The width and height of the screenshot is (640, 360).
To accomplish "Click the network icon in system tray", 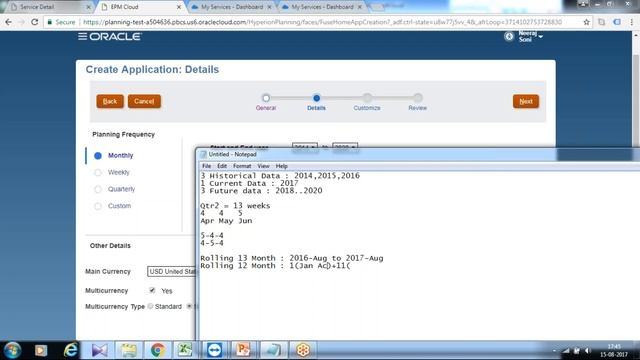I will pyautogui.click(x=567, y=351).
